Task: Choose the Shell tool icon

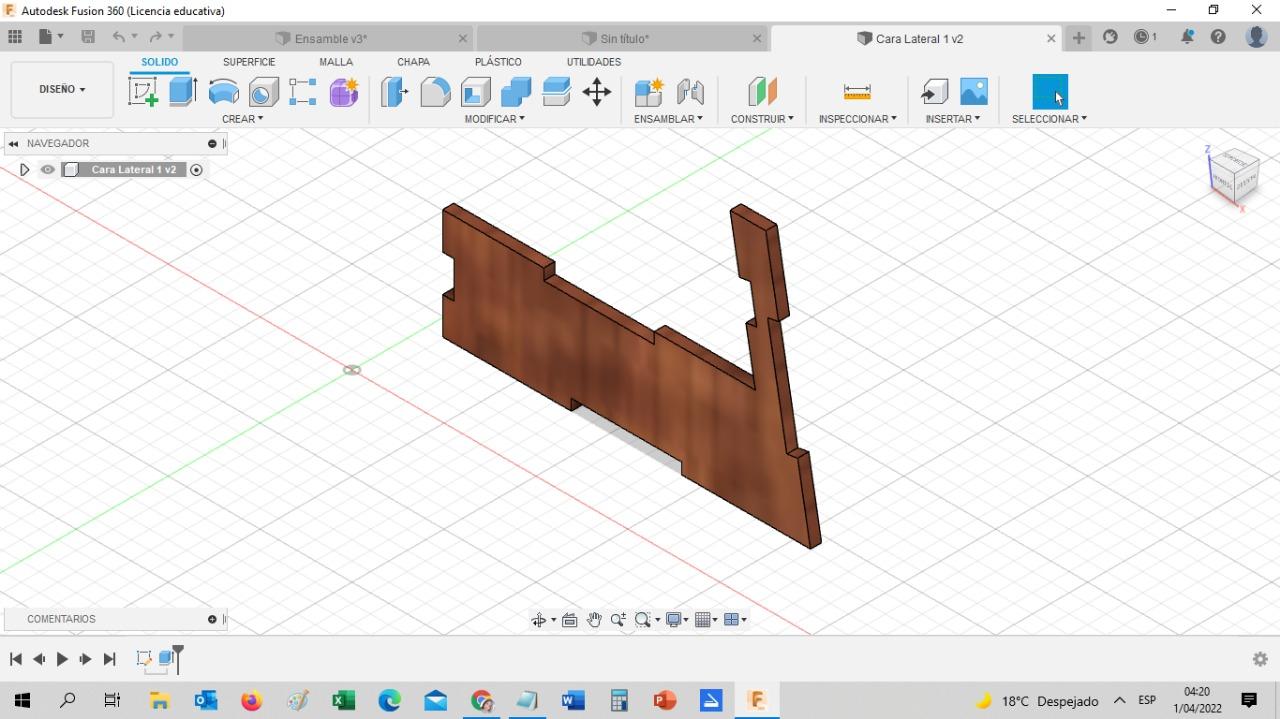Action: click(x=476, y=92)
